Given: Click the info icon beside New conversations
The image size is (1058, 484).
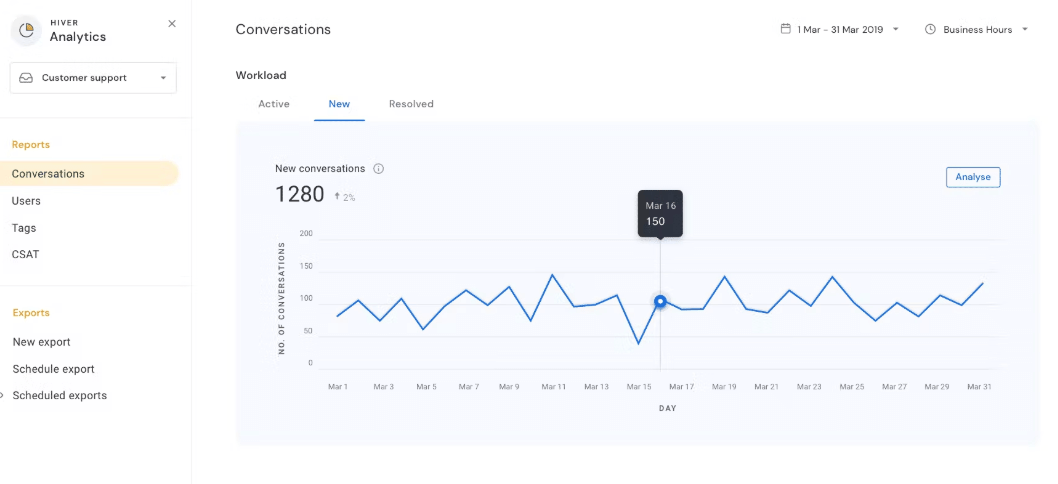Looking at the screenshot, I should click(x=379, y=169).
